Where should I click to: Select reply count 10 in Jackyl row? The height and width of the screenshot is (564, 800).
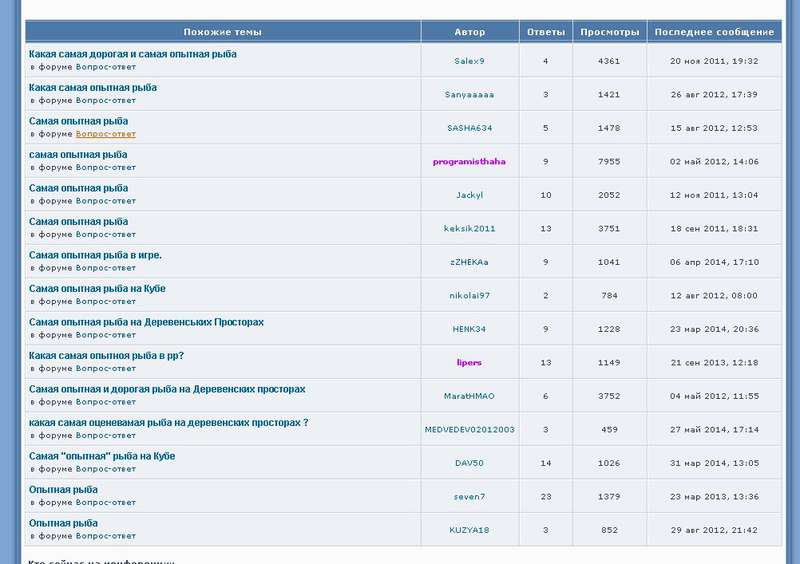pyautogui.click(x=546, y=195)
